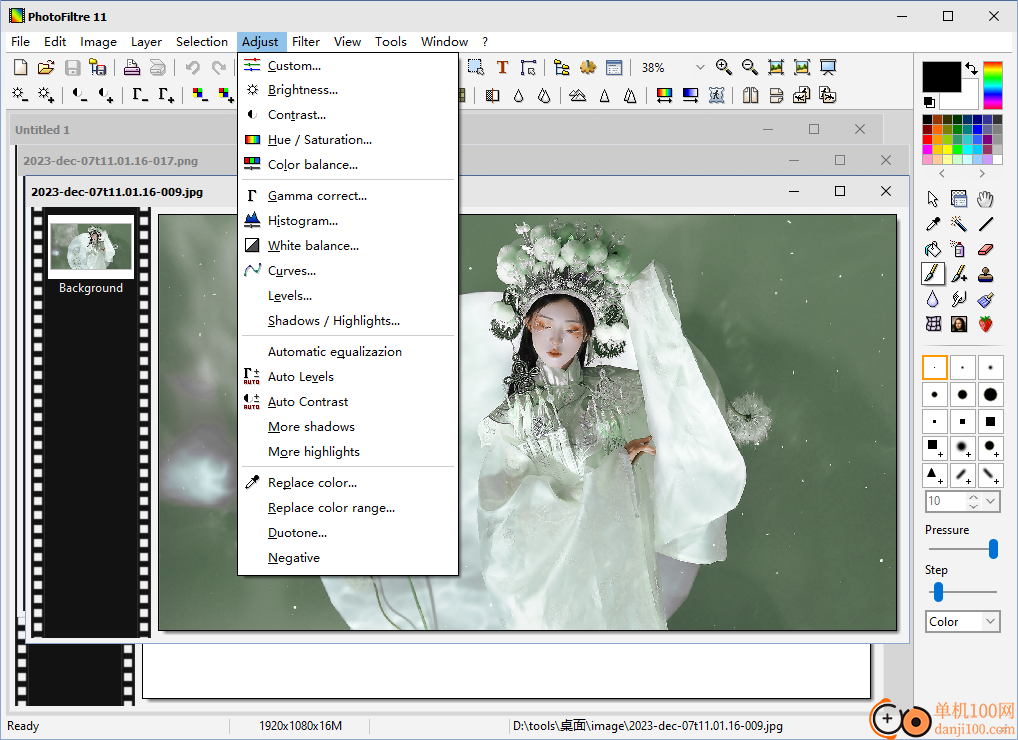Choose the large square brush tip
This screenshot has width=1018, height=740.
990,421
